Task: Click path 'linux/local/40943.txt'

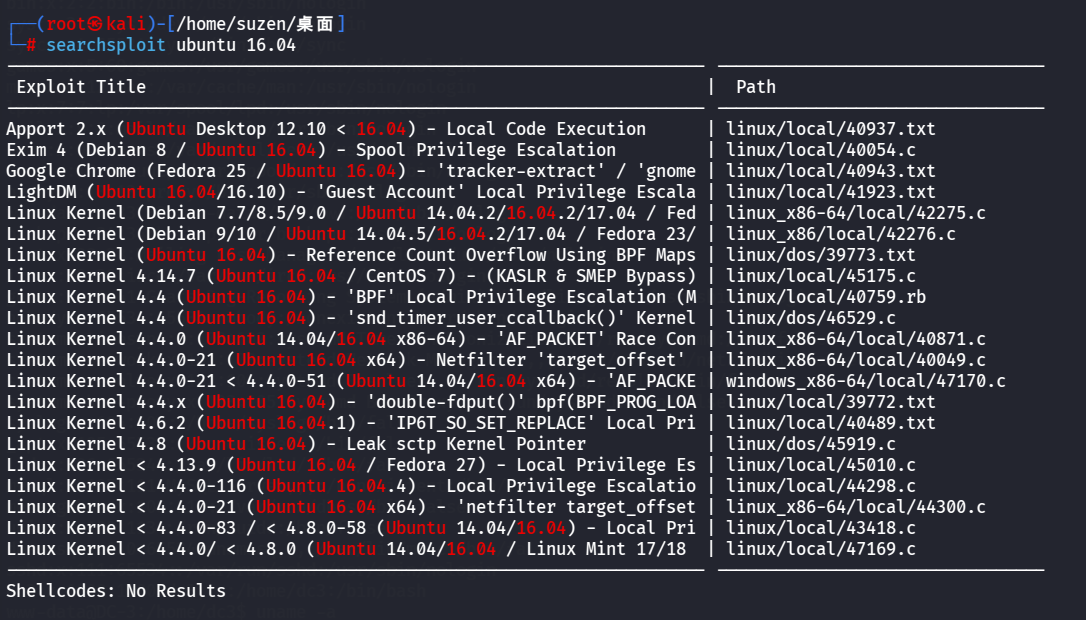Action: coord(830,171)
